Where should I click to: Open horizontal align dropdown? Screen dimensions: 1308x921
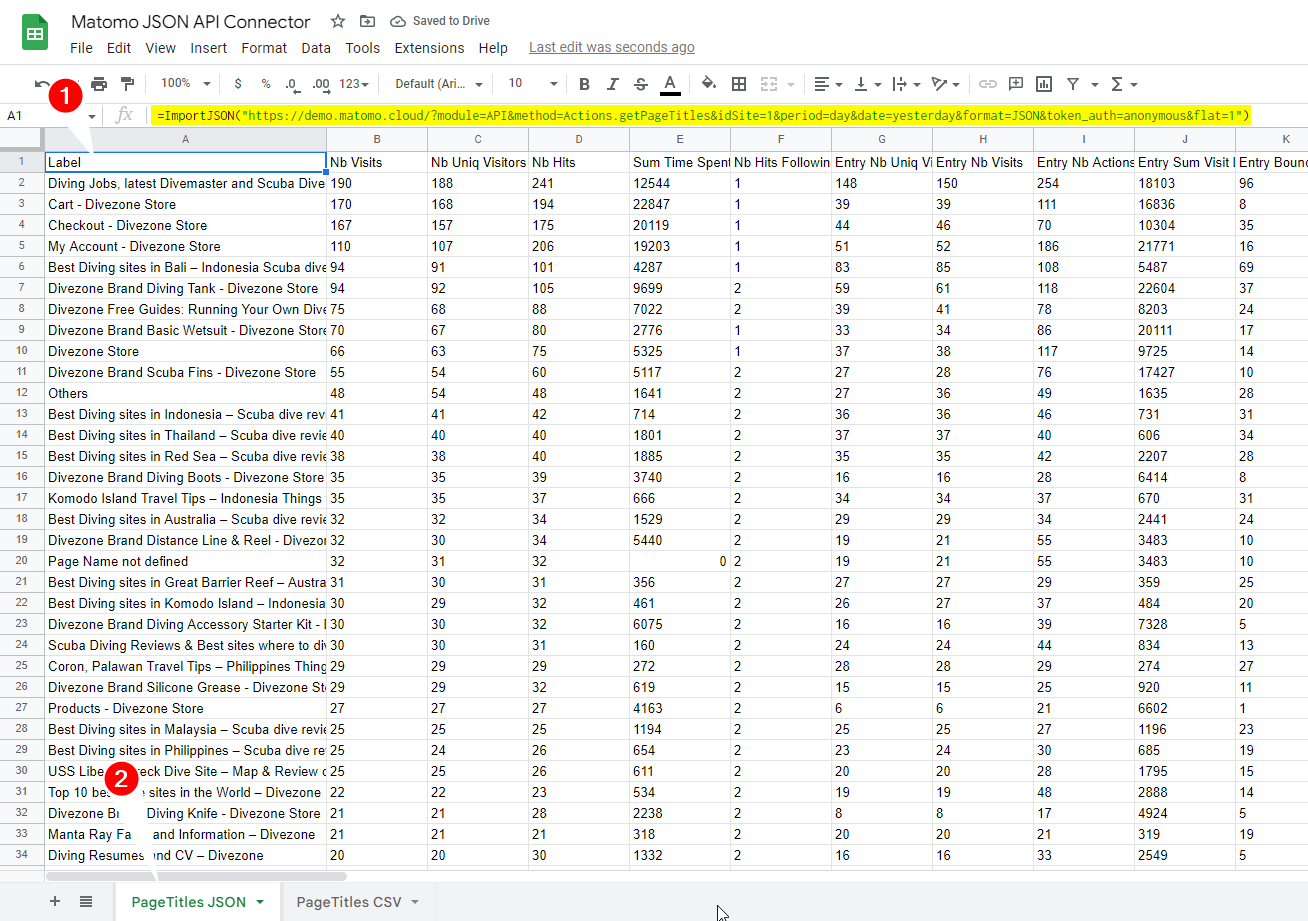coord(827,84)
